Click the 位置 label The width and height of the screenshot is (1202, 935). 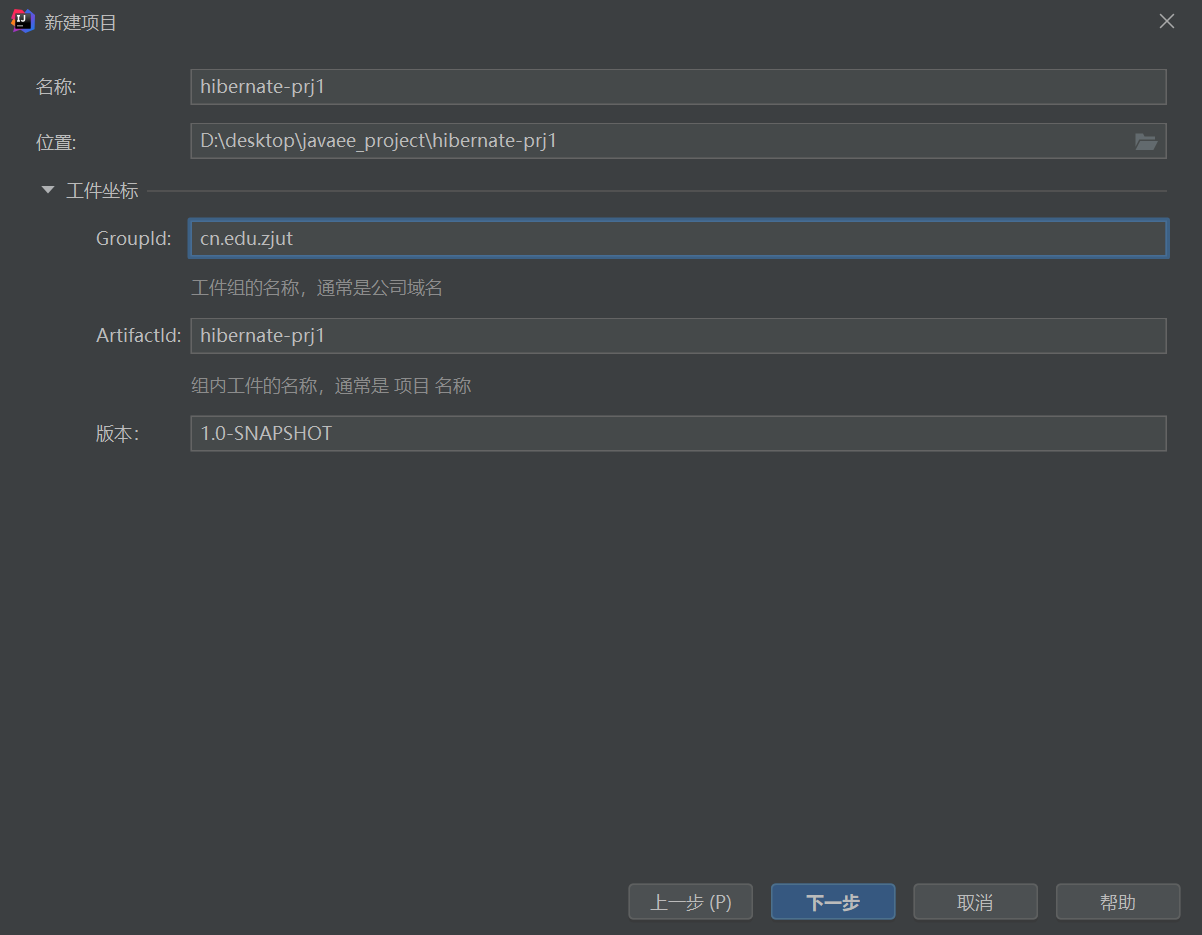tap(56, 142)
